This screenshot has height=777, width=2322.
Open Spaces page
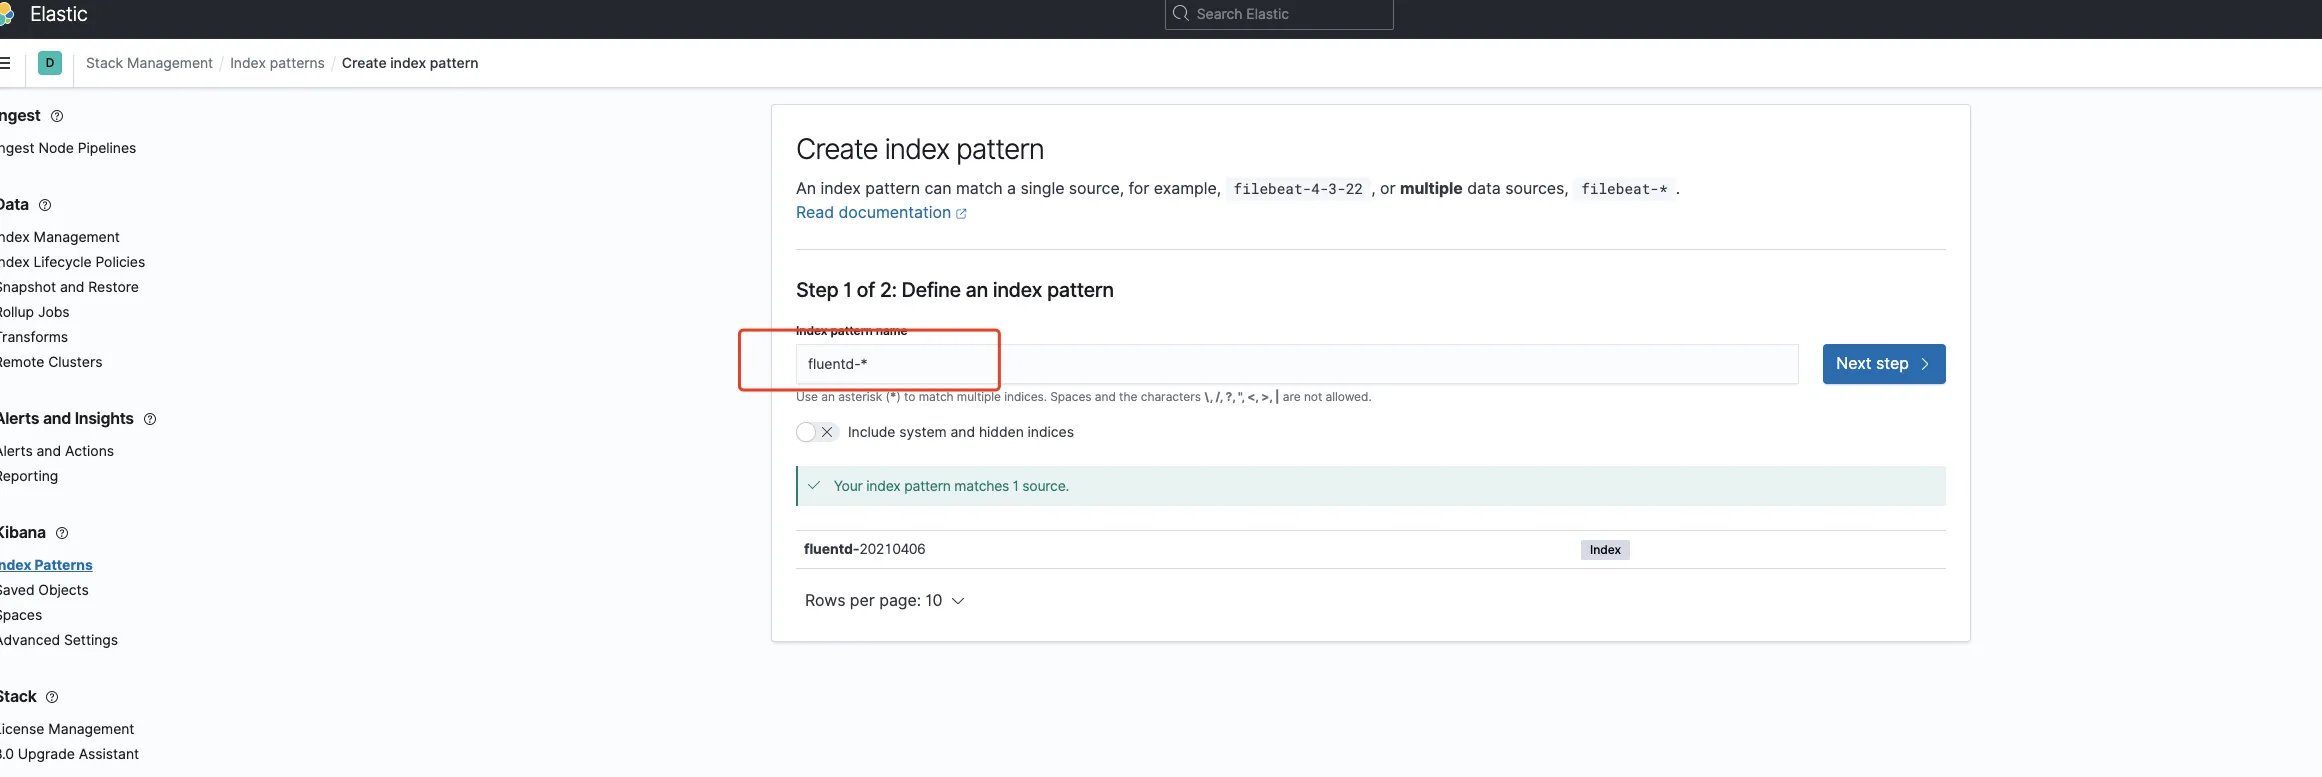[21, 615]
